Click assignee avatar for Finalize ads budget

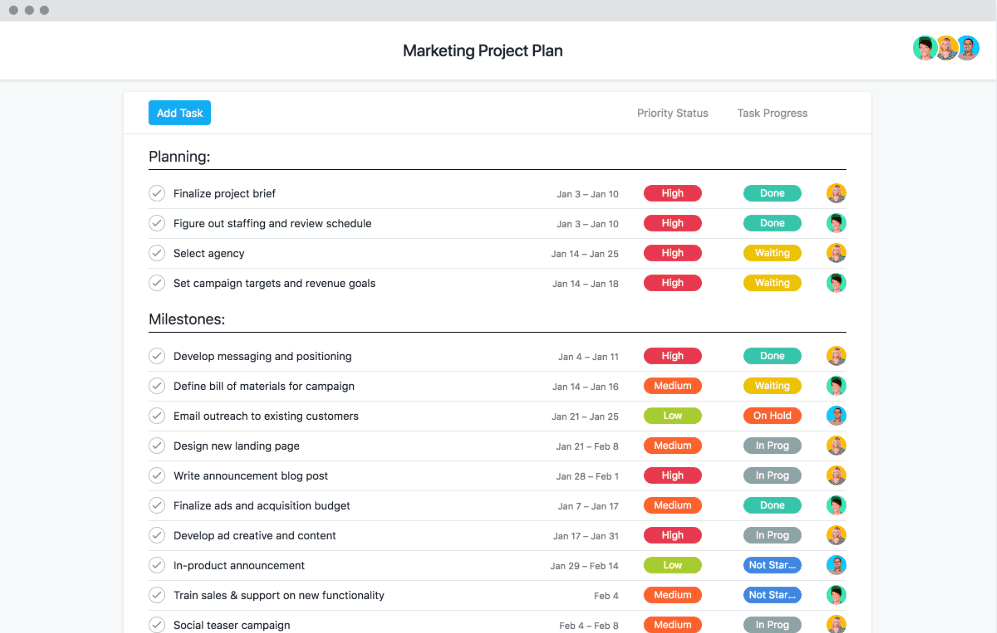click(x=836, y=506)
